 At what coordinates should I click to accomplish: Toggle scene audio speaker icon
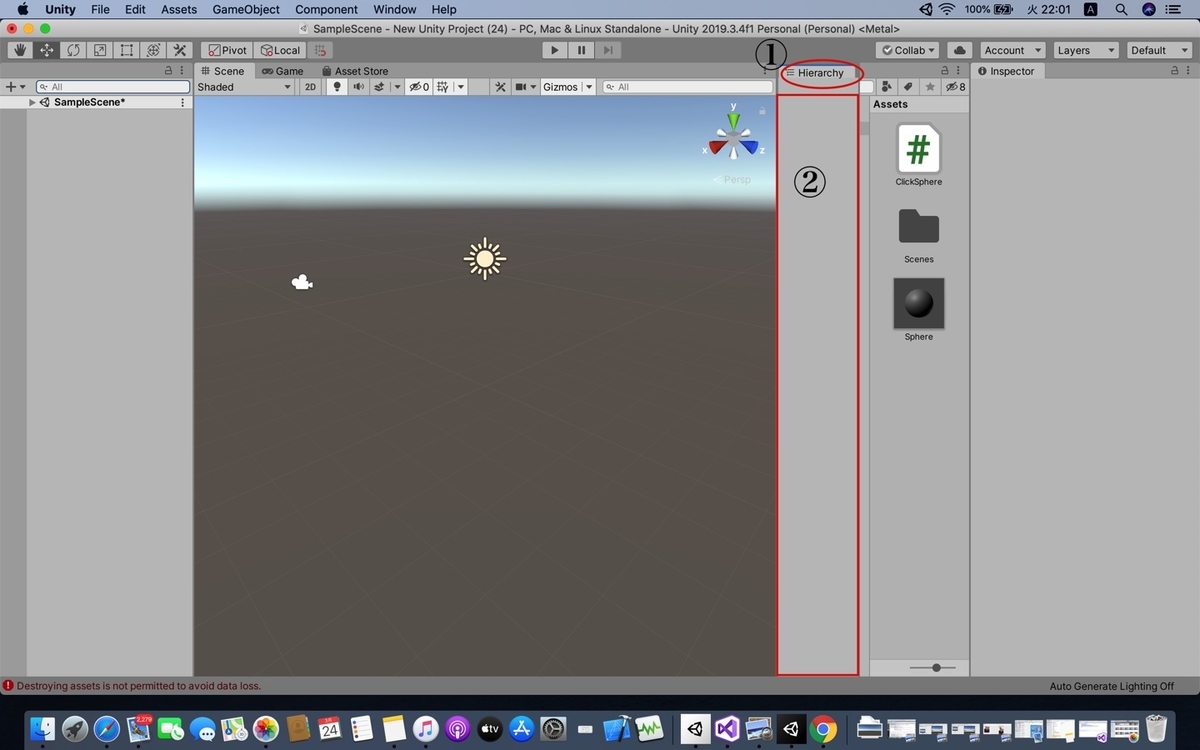(x=358, y=87)
